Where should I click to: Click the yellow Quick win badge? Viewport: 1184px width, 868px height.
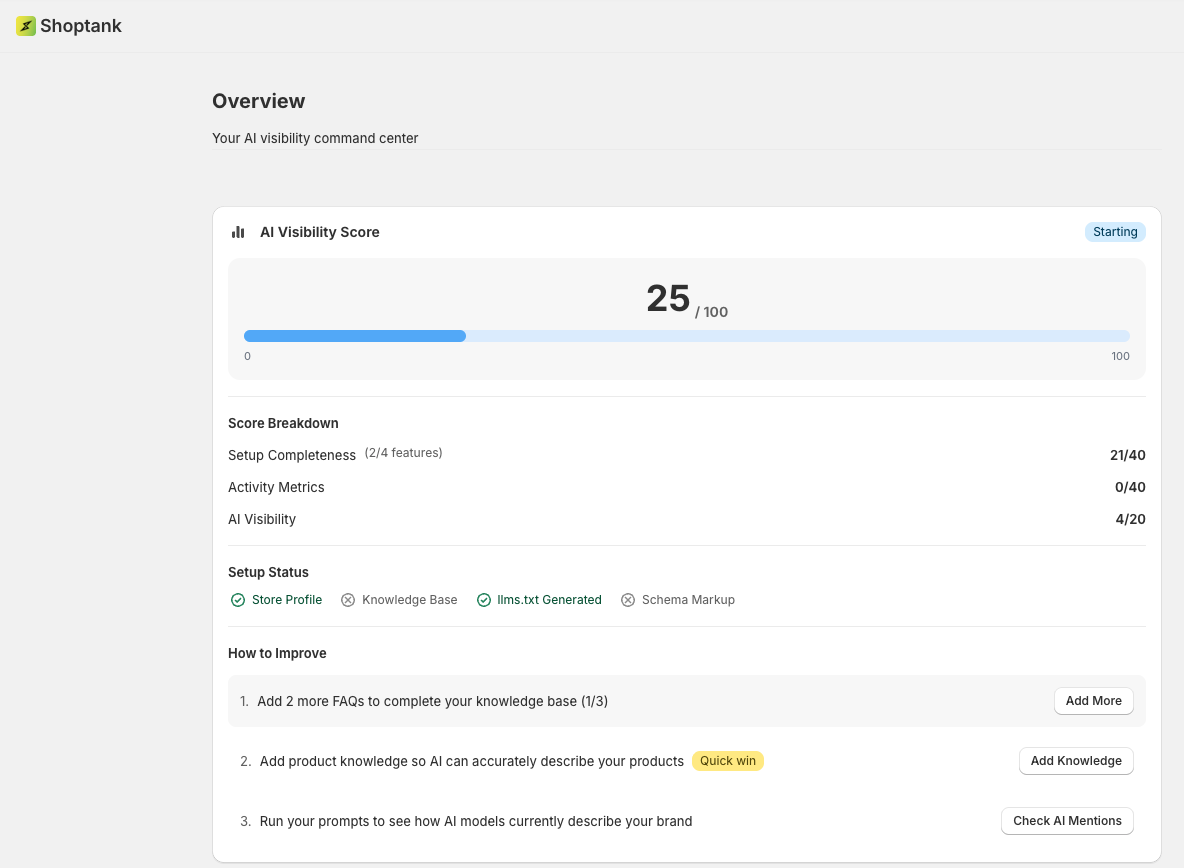click(x=727, y=761)
